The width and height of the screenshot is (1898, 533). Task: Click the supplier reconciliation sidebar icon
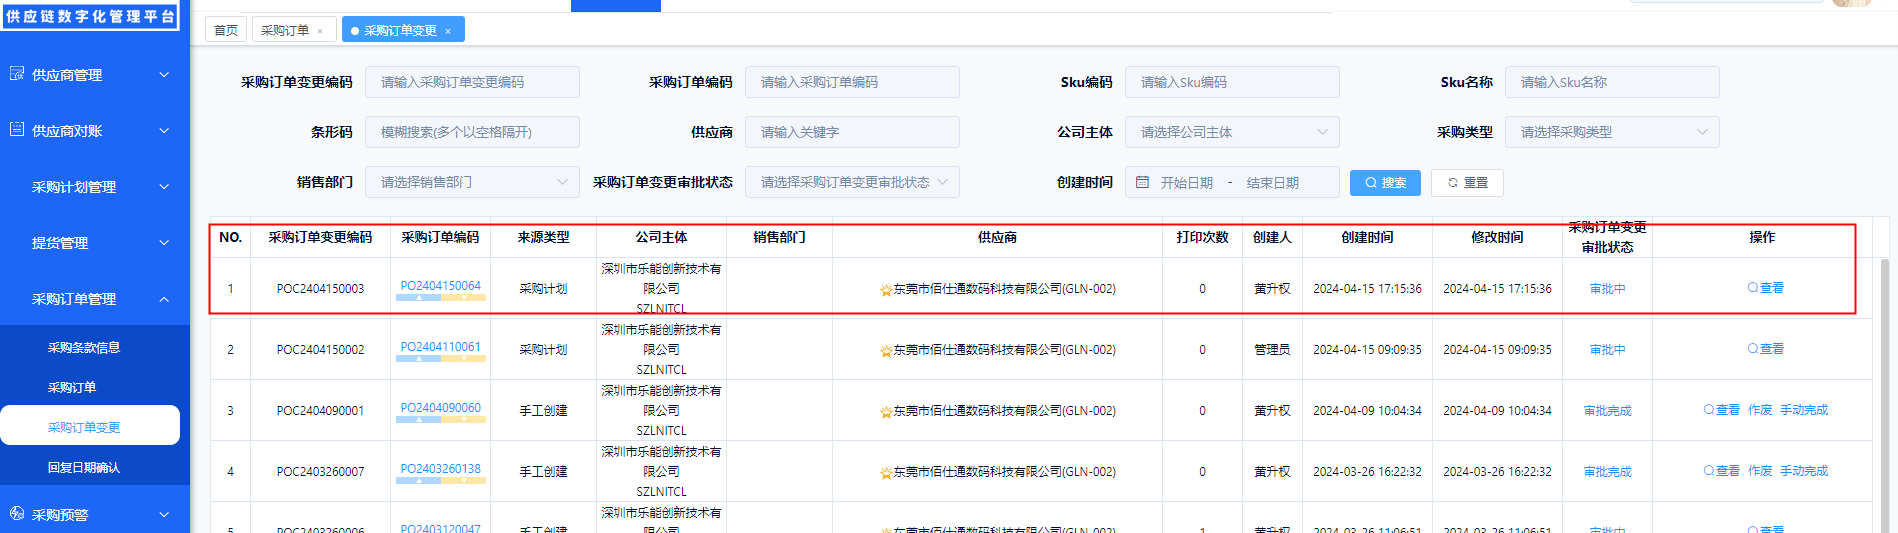17,130
